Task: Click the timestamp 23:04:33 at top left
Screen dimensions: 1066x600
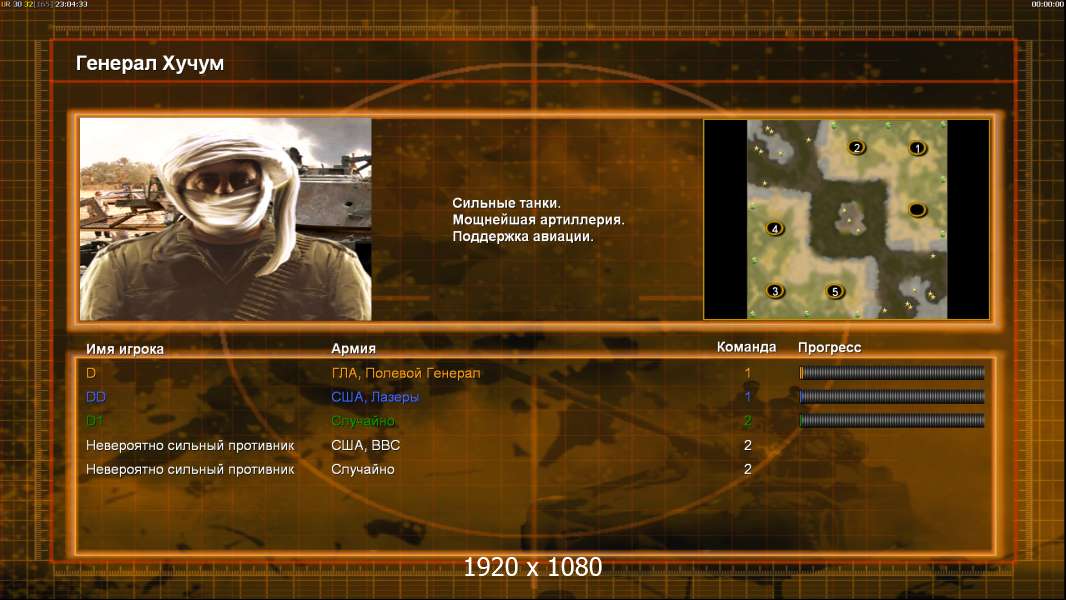Action: (71, 4)
